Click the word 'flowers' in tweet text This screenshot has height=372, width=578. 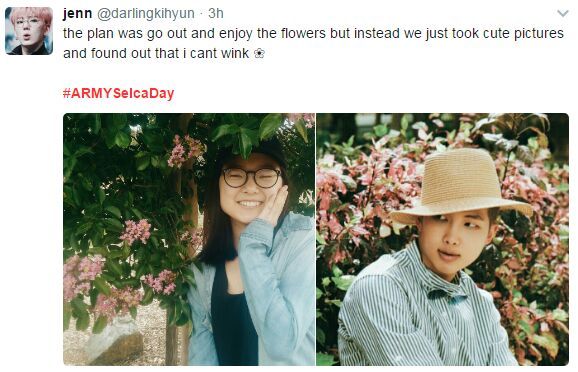click(x=303, y=33)
